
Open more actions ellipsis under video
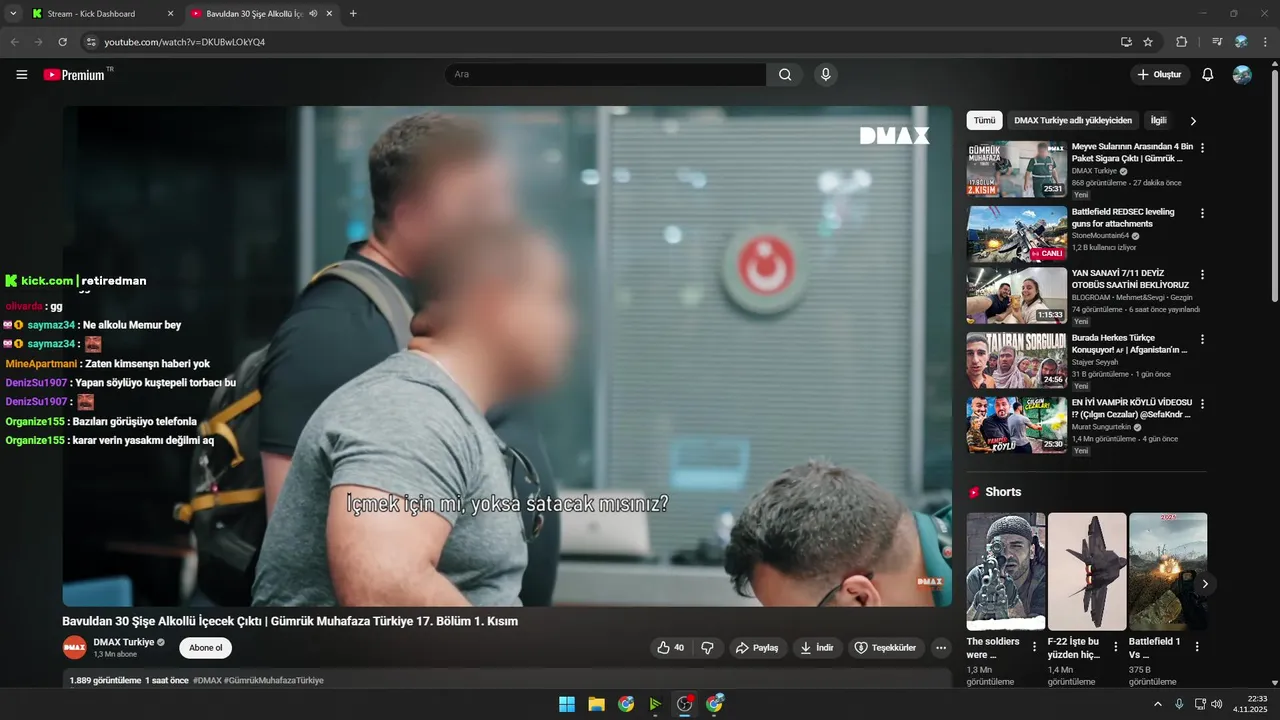[x=940, y=648]
